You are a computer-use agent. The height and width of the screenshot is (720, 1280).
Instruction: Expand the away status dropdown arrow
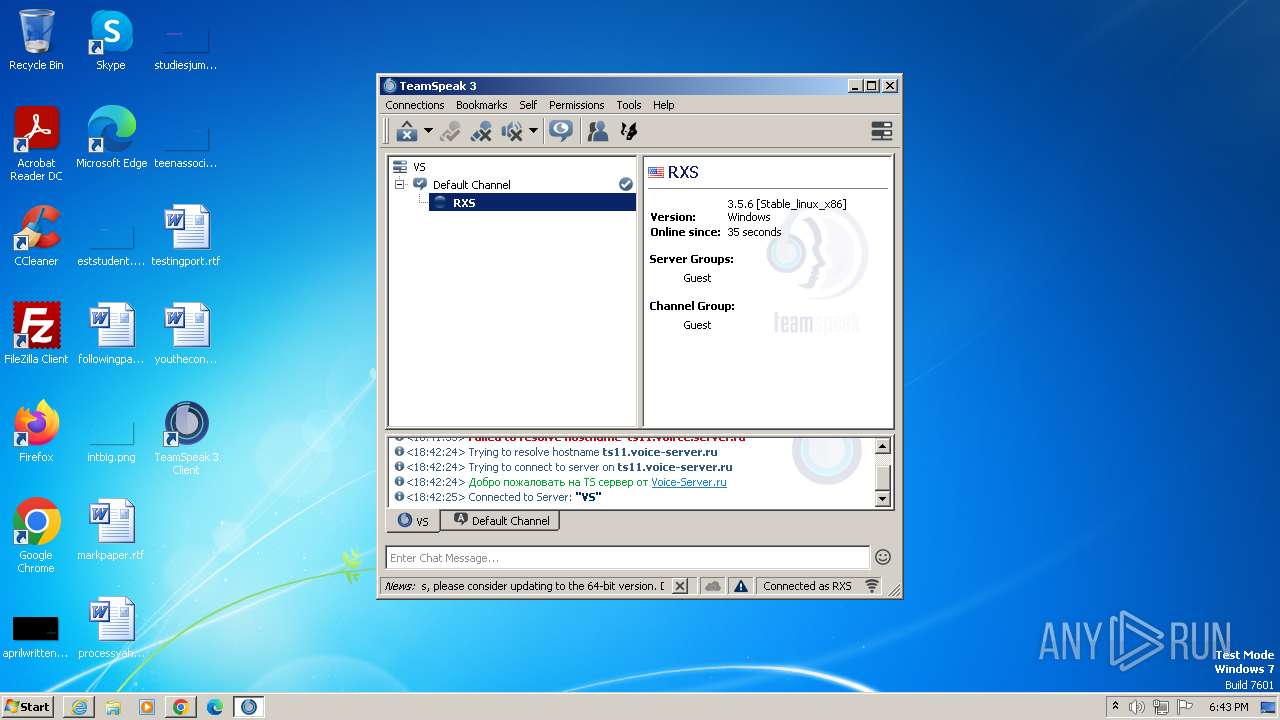tap(533, 131)
